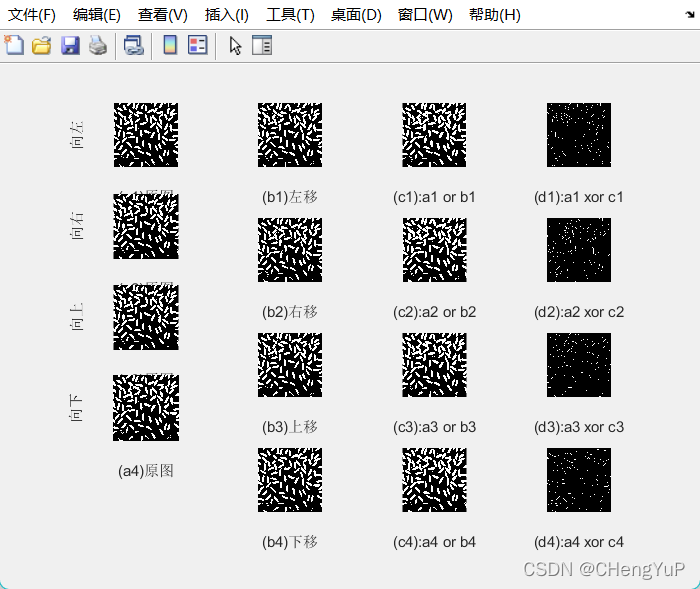700x589 pixels.
Task: Open the 窗口(W) menu
Action: 425,15
